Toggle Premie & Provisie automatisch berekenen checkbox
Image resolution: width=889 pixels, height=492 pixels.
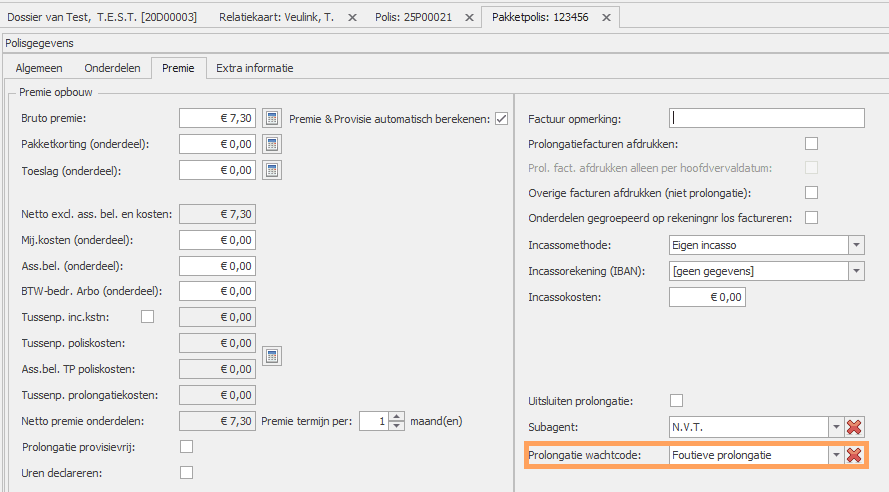pyautogui.click(x=501, y=118)
